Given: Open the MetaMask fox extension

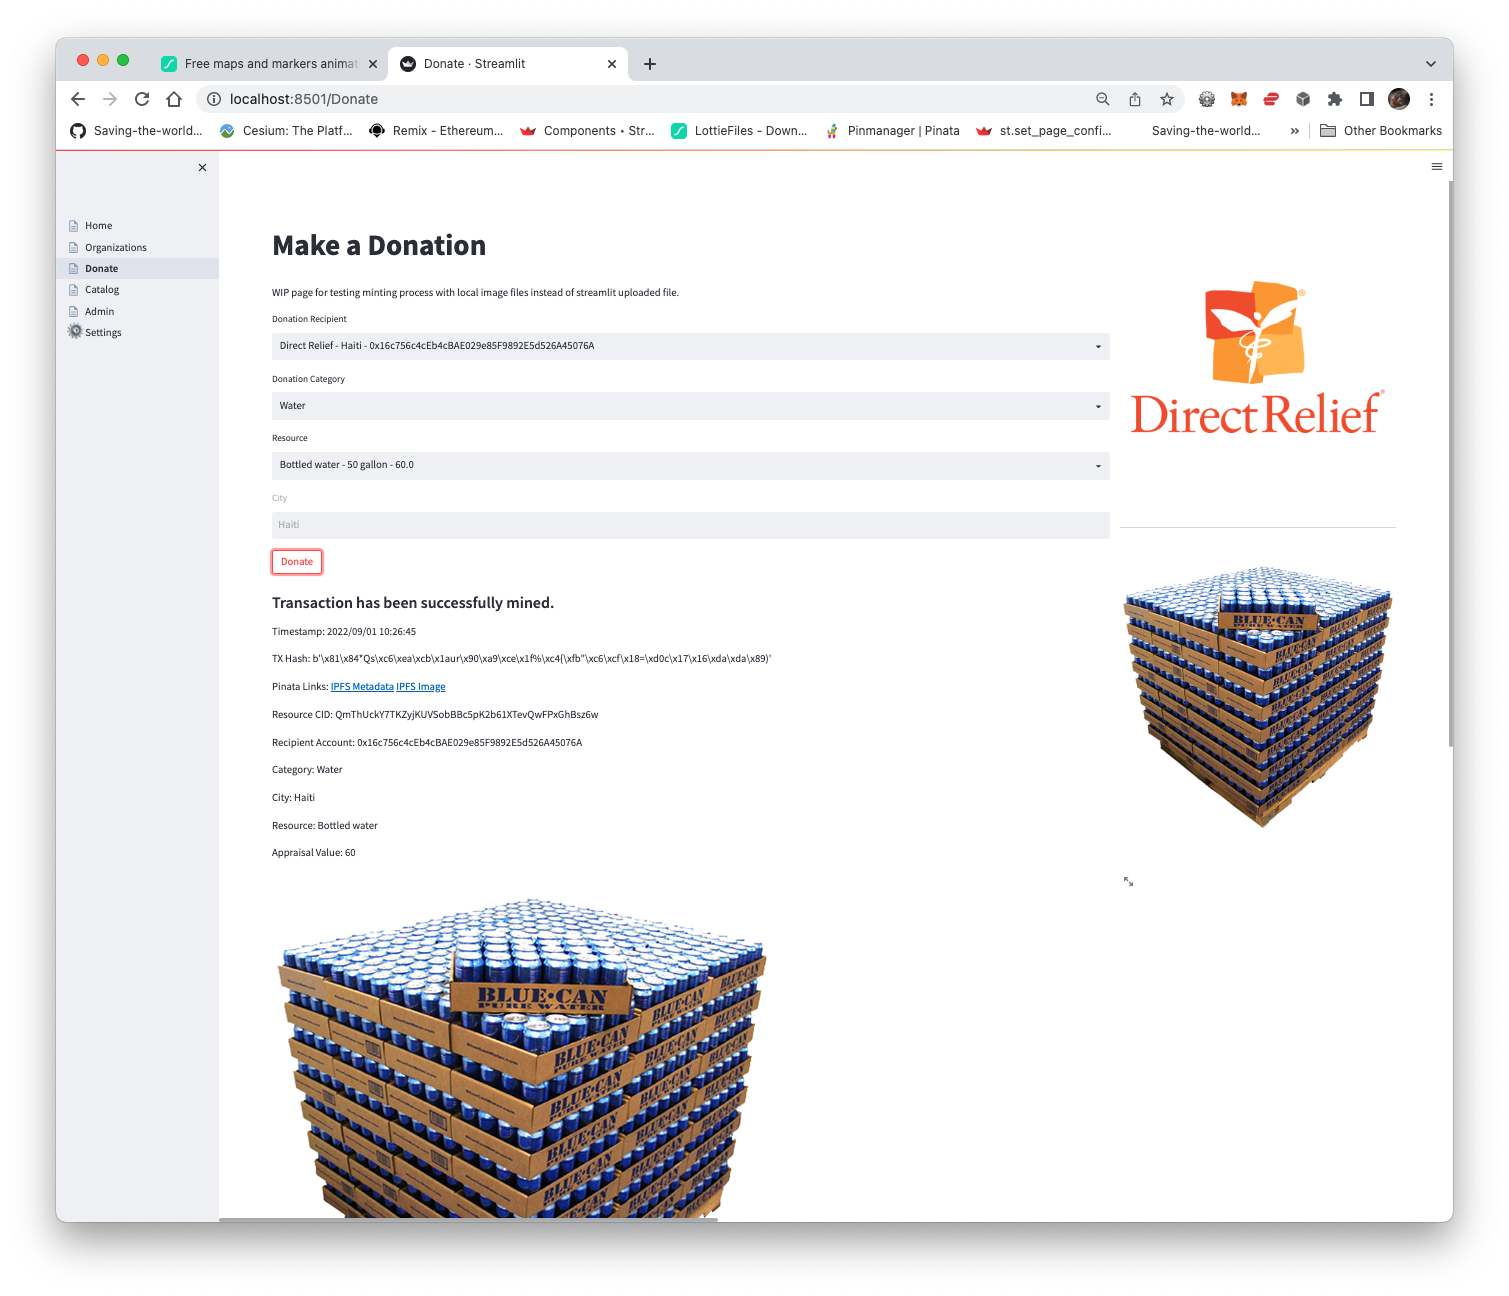Looking at the screenshot, I should click(x=1239, y=99).
